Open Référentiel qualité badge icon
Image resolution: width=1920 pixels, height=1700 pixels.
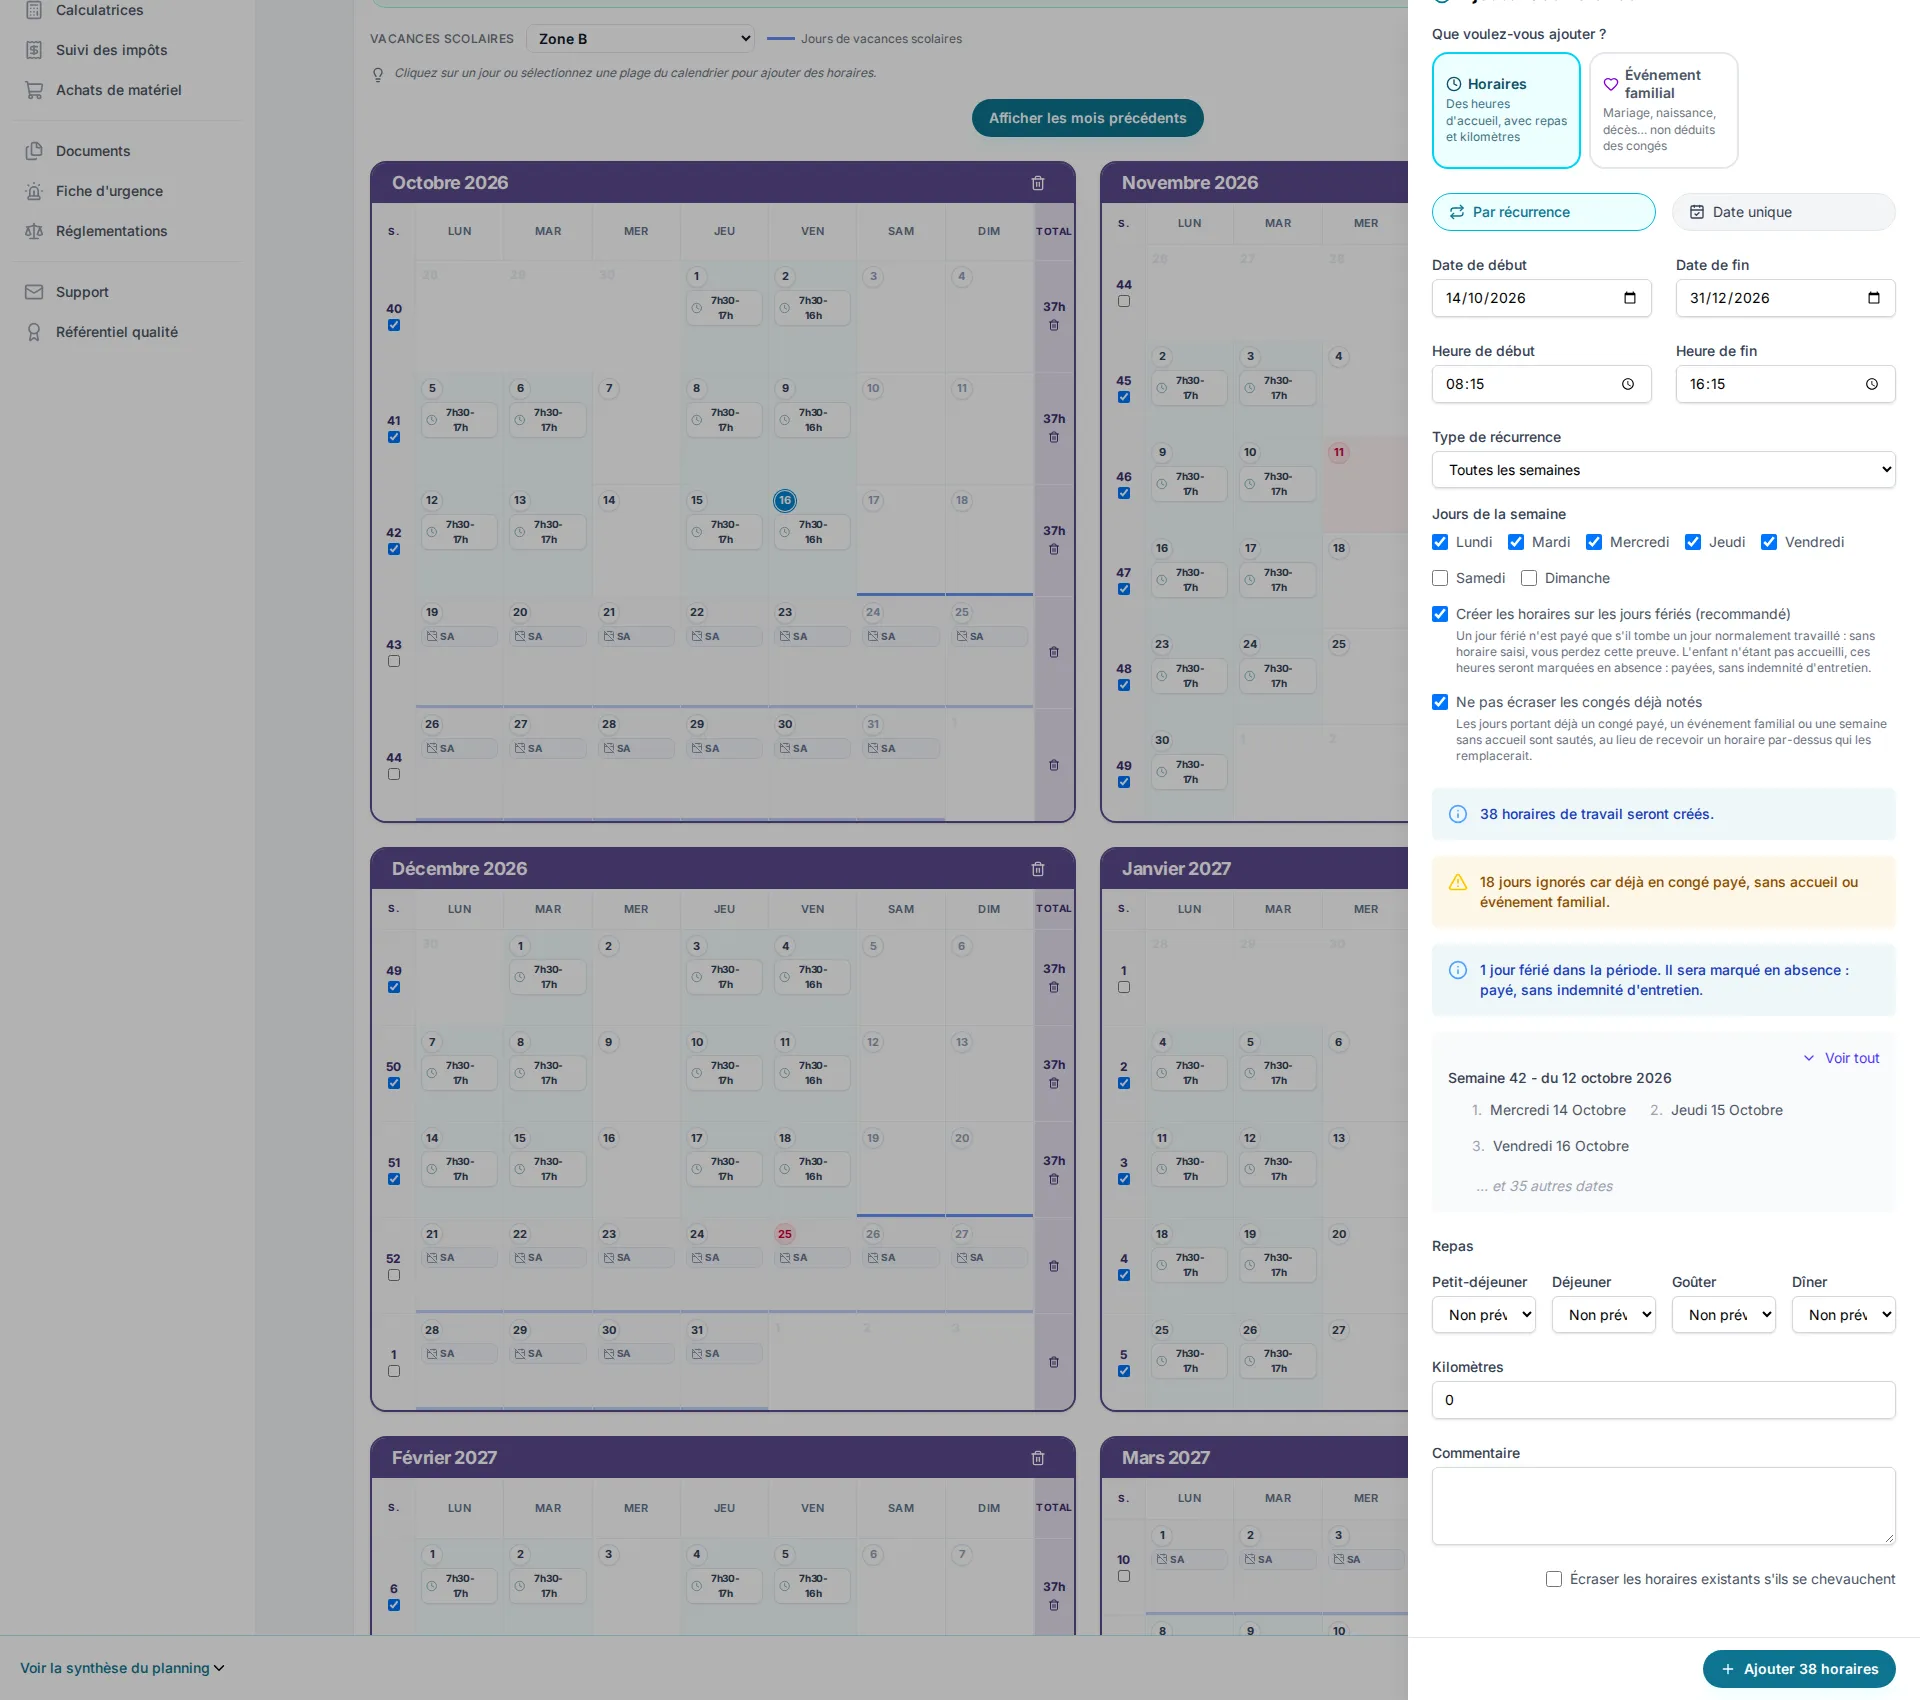(x=34, y=332)
